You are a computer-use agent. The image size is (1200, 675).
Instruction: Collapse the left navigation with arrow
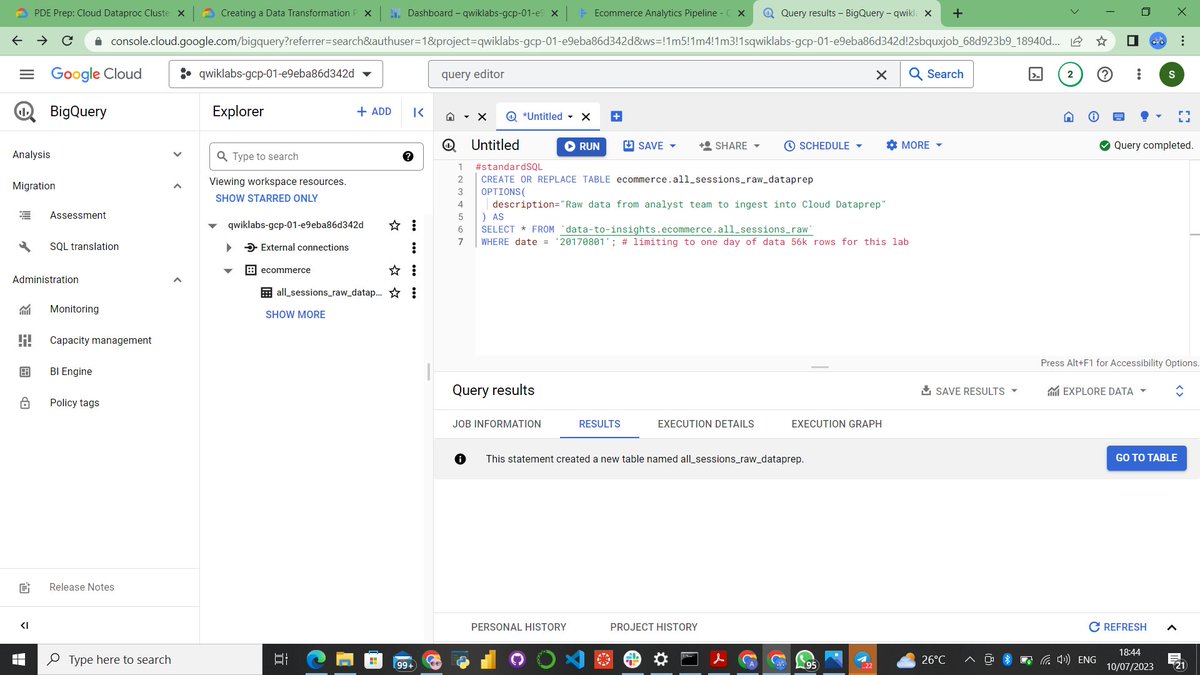tap(24, 626)
